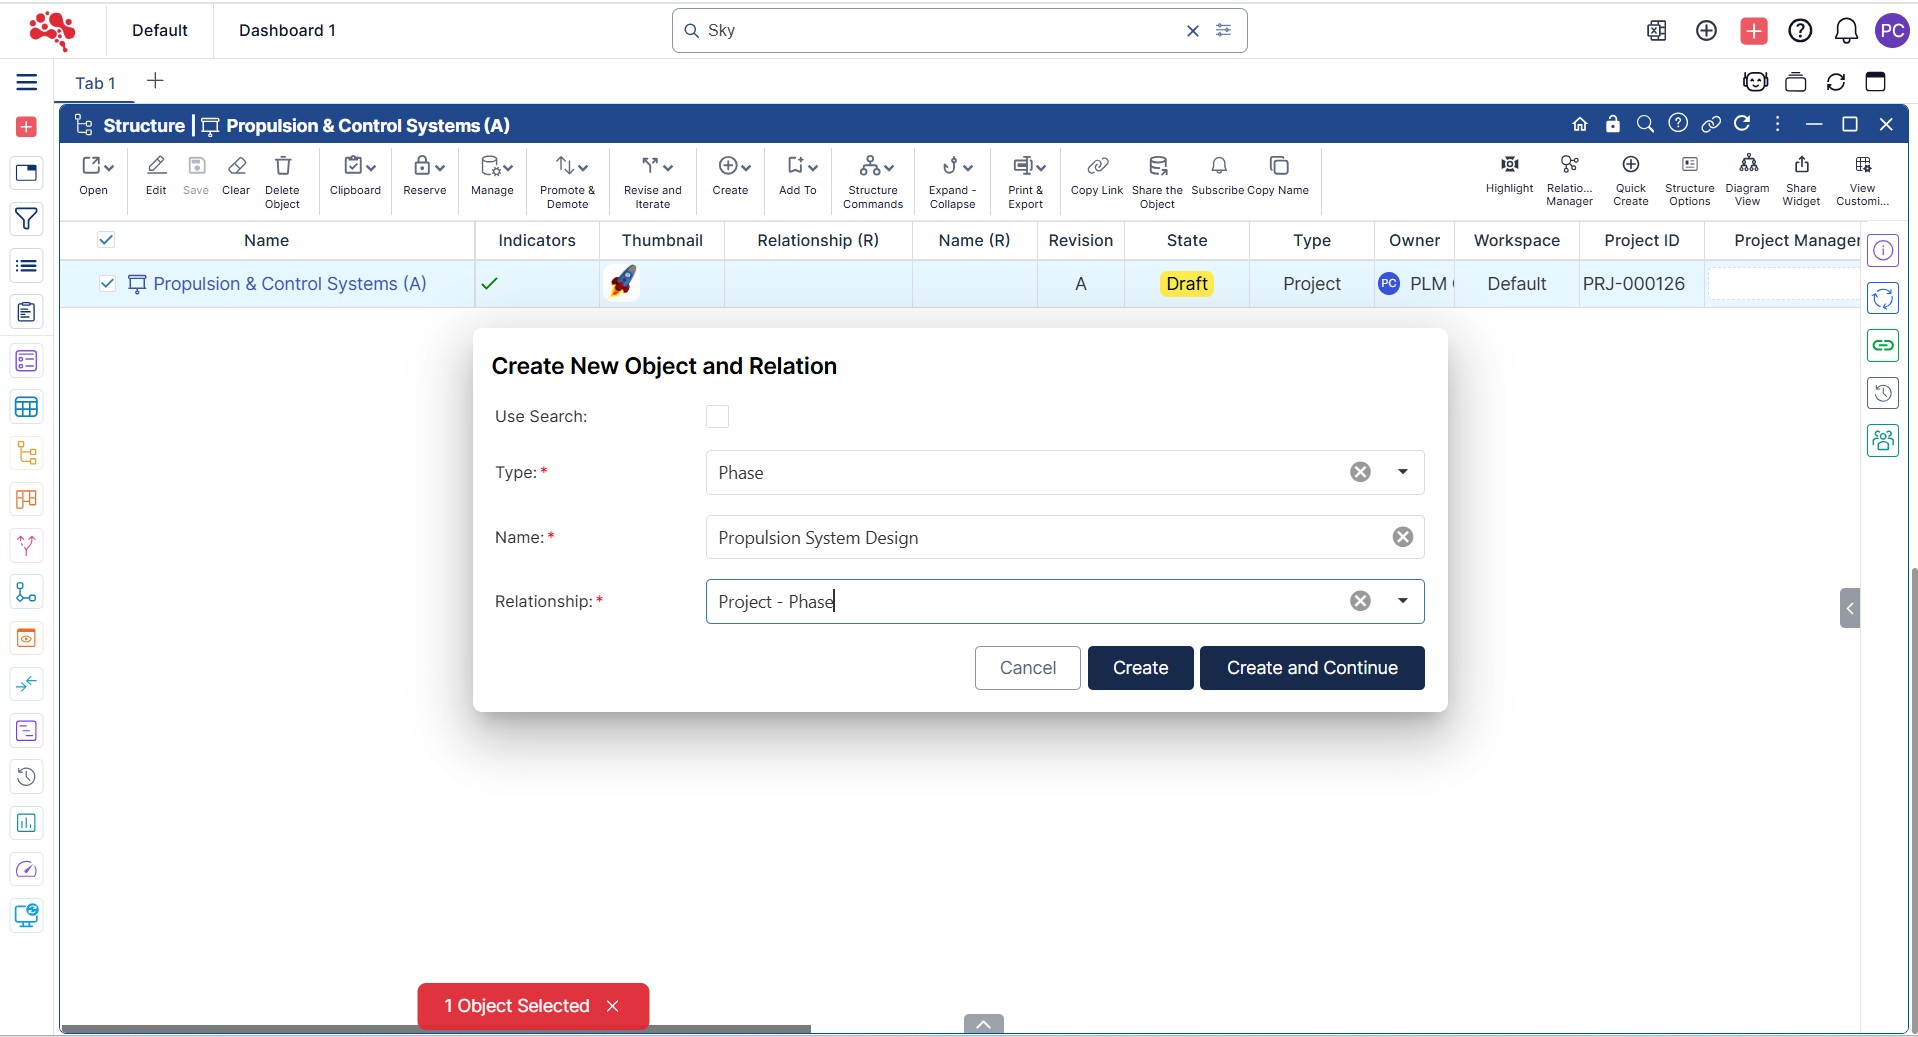The image size is (1918, 1037).
Task: Open the filter icon in left sidebar
Action: click(27, 219)
